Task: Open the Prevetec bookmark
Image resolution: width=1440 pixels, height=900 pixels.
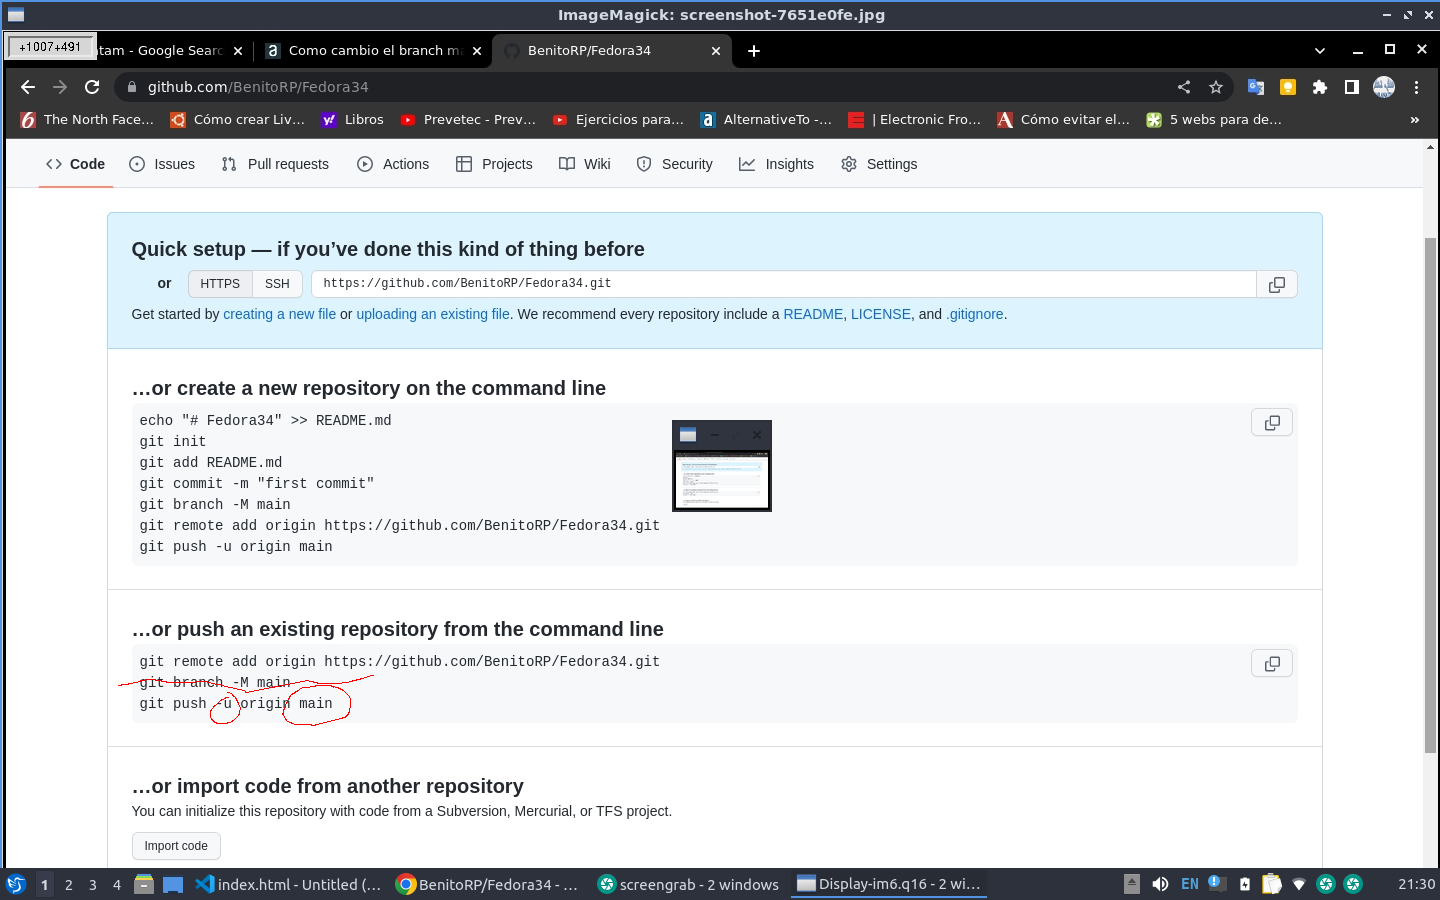Action: coord(468,120)
